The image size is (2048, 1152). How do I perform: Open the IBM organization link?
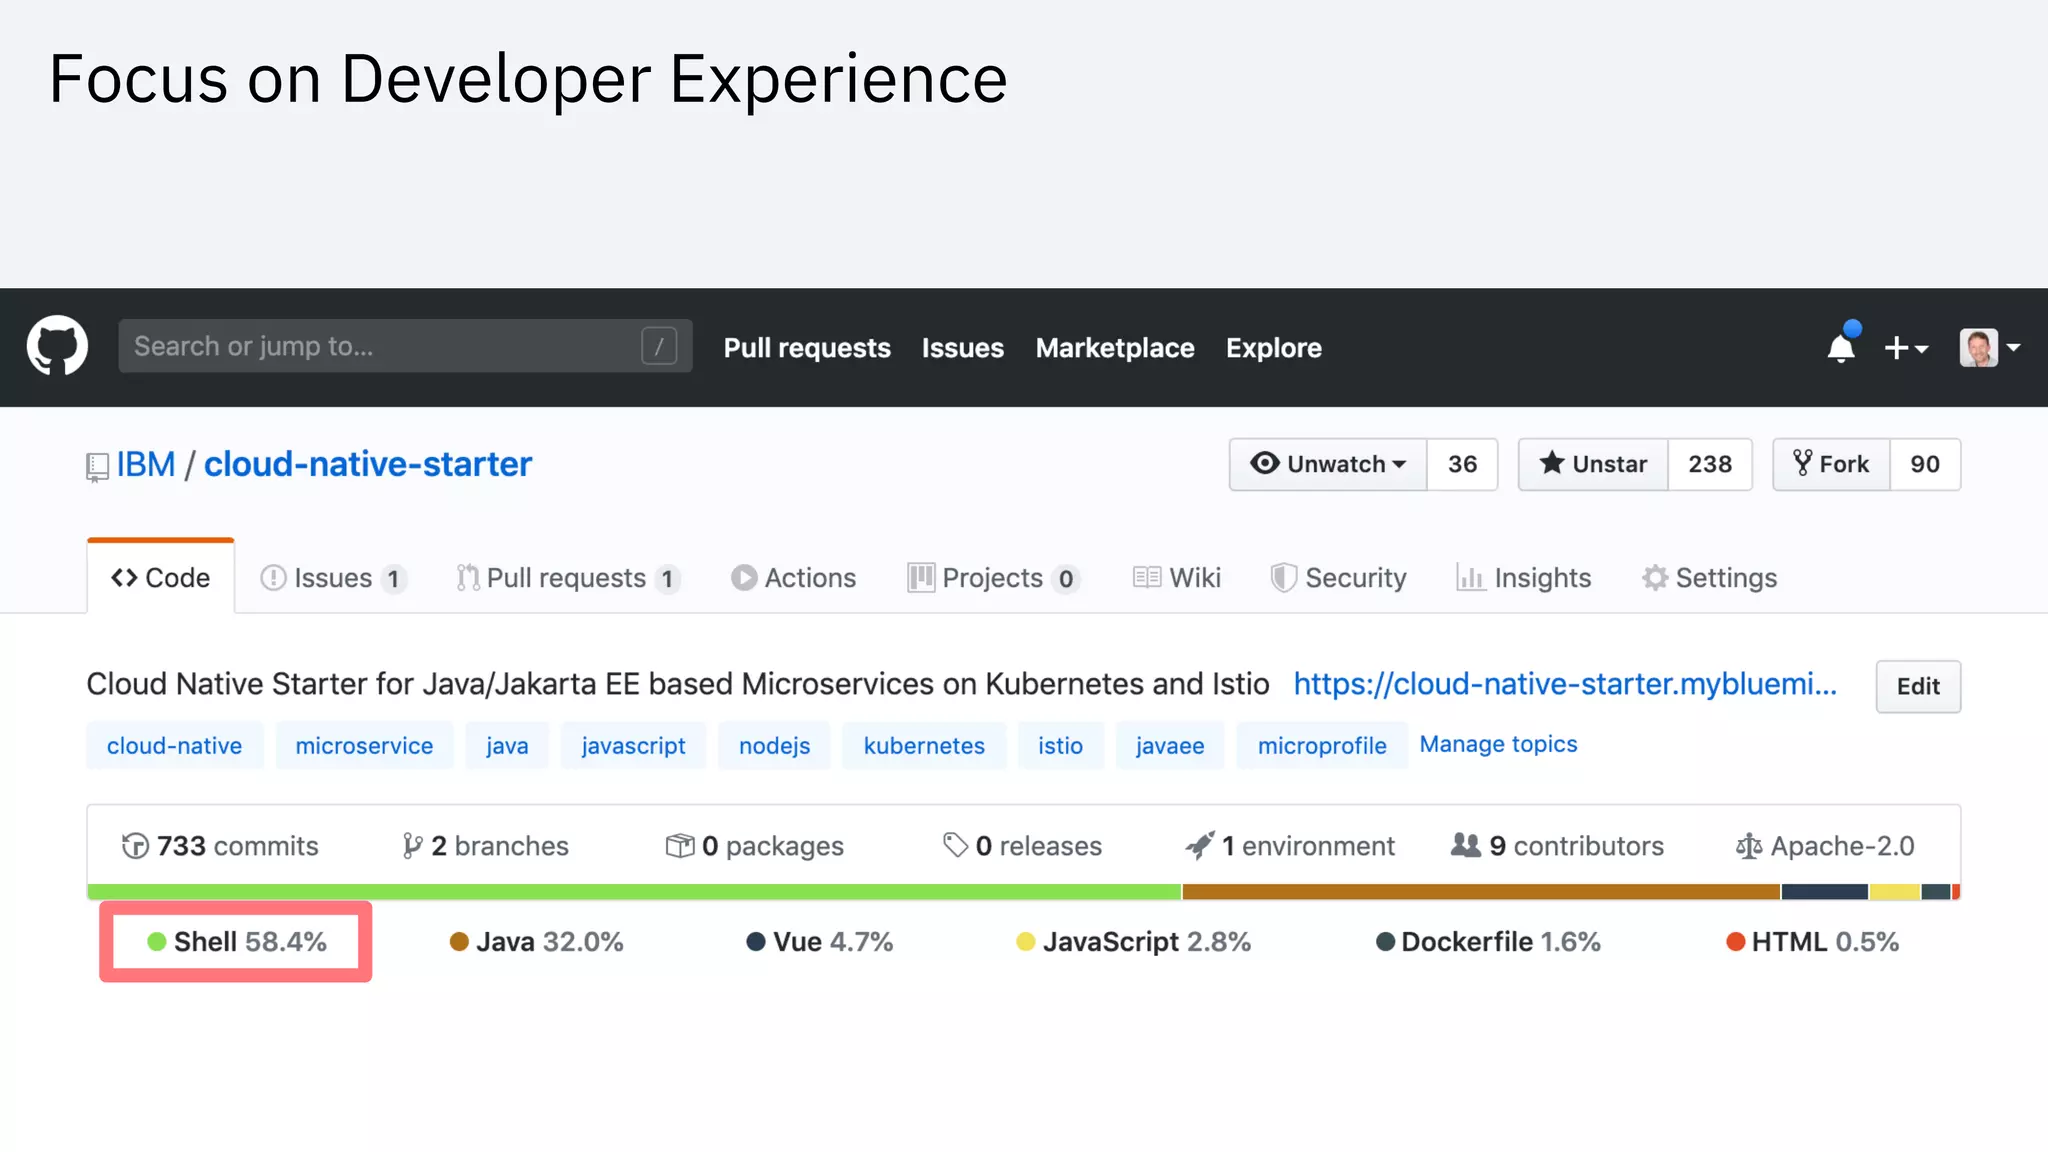pos(146,464)
